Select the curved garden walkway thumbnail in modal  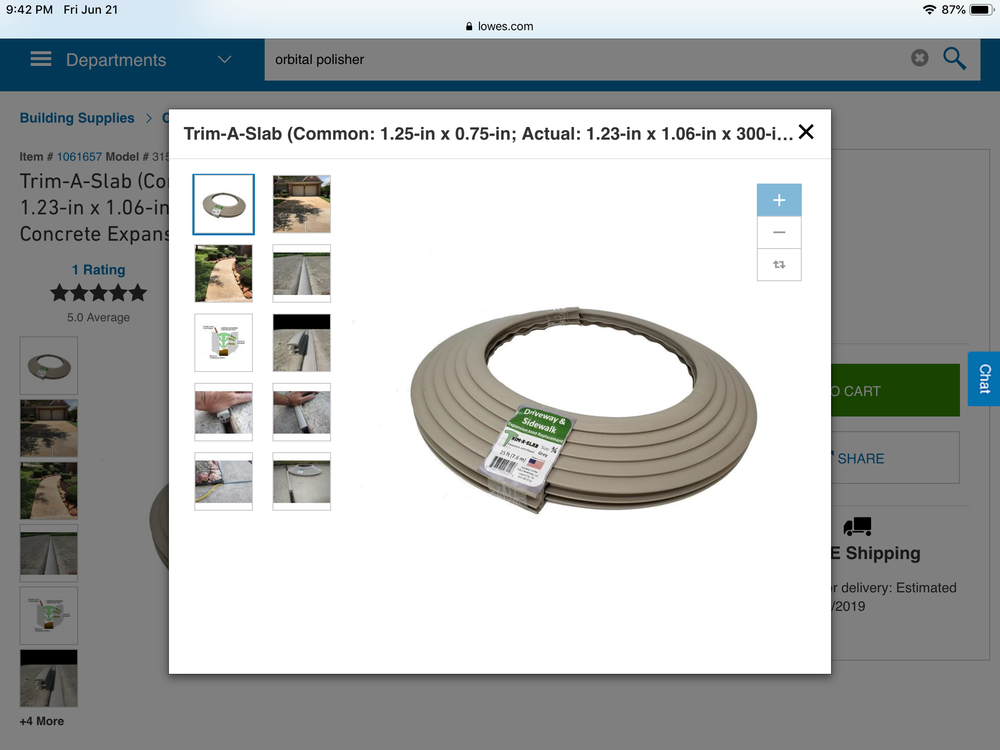(x=223, y=274)
